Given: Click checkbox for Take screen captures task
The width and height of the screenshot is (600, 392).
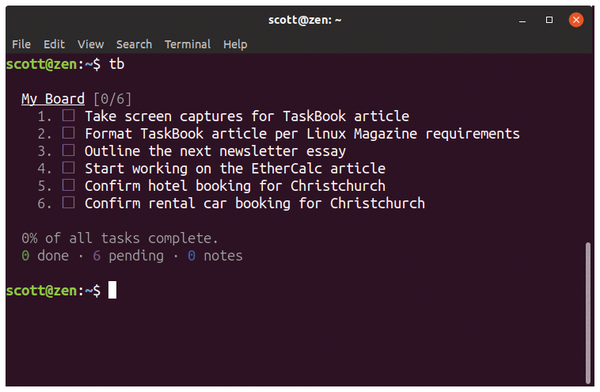Looking at the screenshot, I should [68, 115].
